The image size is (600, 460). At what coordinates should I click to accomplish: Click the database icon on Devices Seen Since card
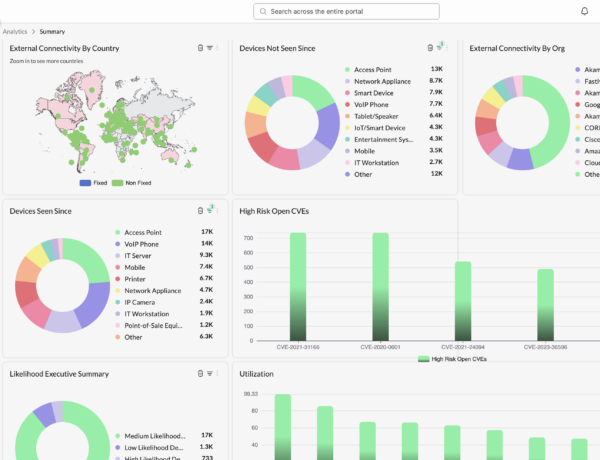(x=200, y=210)
